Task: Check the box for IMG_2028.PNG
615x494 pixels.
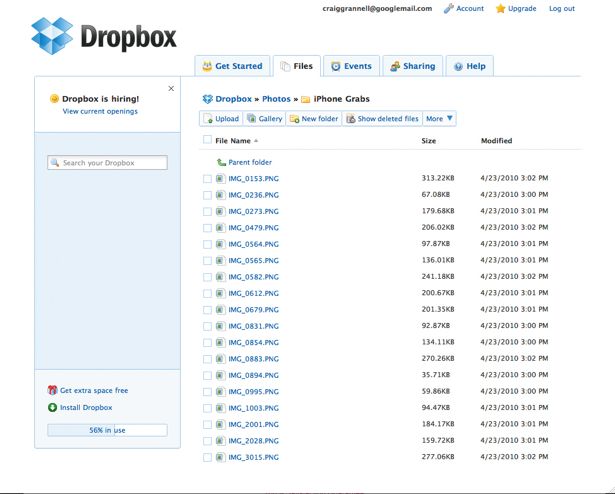Action: [207, 441]
